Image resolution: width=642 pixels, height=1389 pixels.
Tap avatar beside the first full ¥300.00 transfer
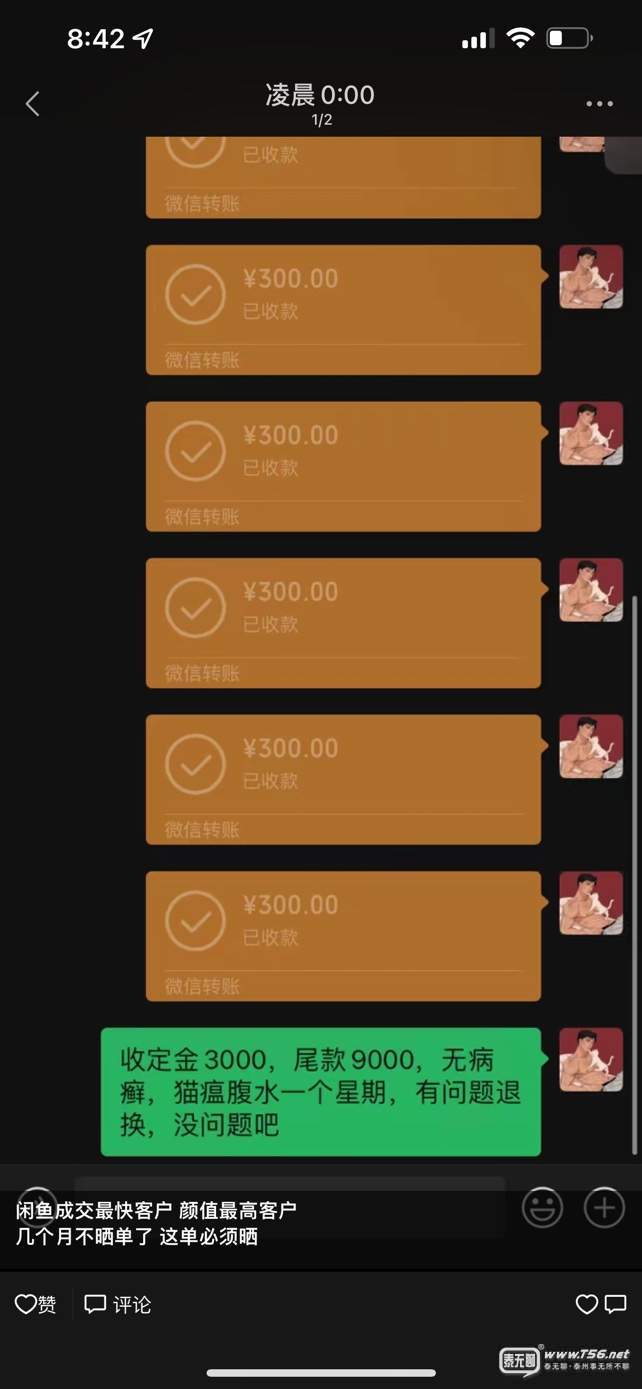click(591, 276)
